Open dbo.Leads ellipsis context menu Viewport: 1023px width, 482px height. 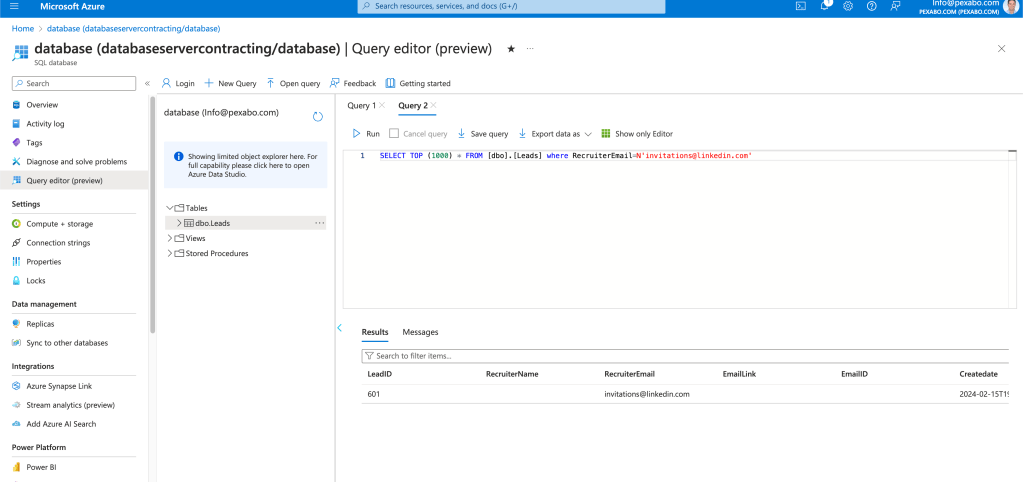pyautogui.click(x=319, y=223)
